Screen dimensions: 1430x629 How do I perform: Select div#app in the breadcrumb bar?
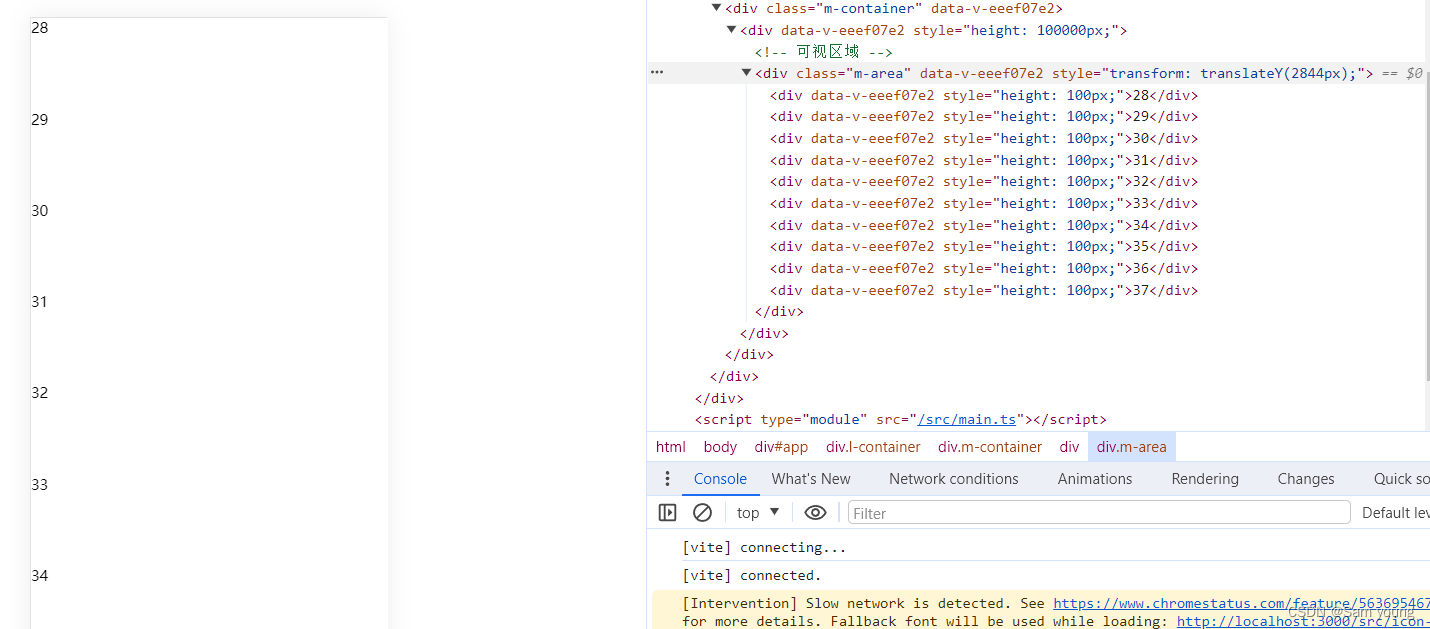(781, 447)
